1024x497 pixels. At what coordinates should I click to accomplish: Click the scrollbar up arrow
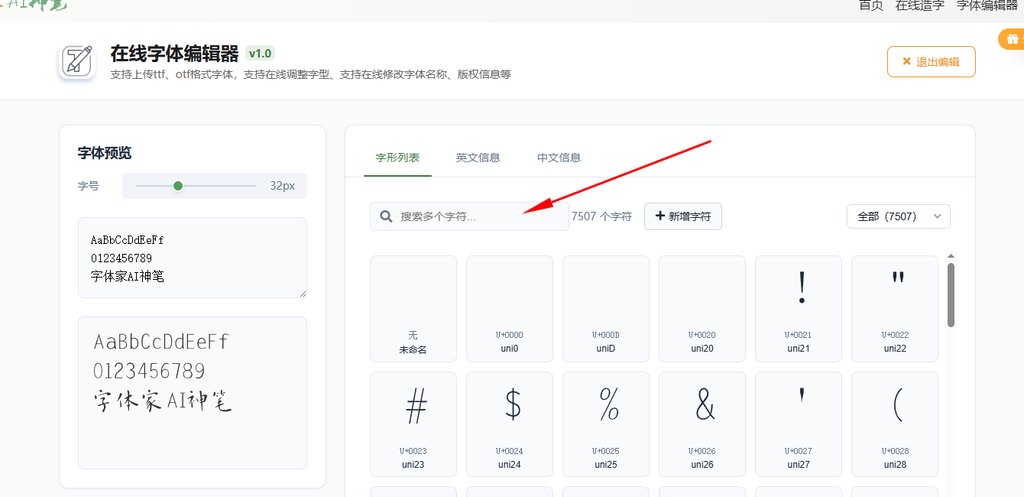coord(951,256)
